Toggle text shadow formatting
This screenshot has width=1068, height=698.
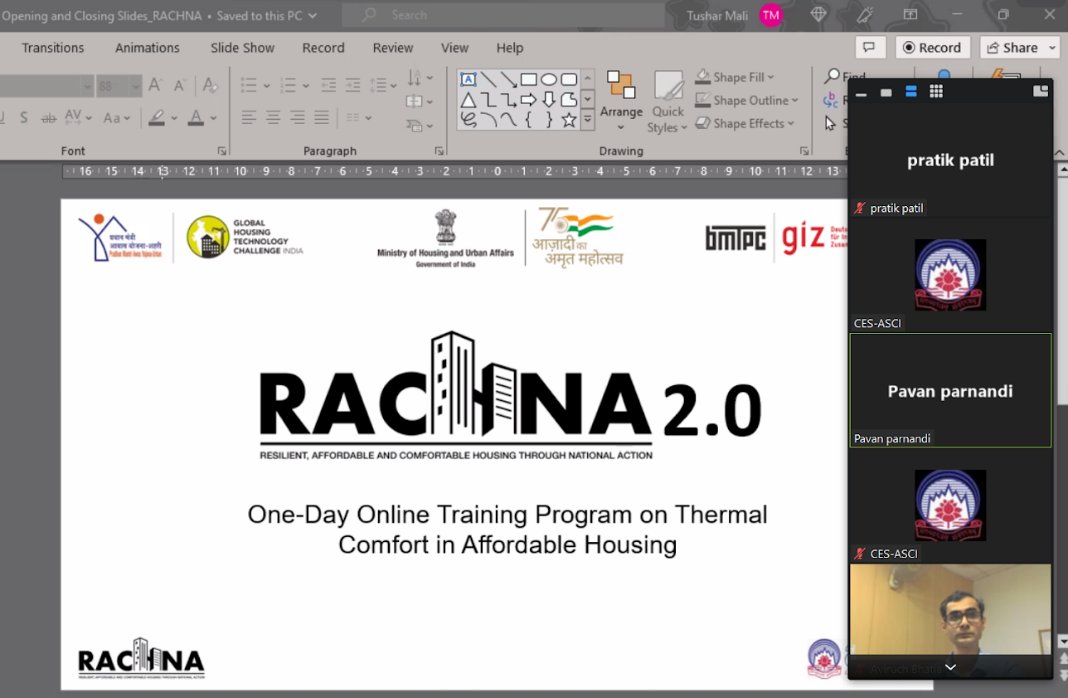(24, 118)
